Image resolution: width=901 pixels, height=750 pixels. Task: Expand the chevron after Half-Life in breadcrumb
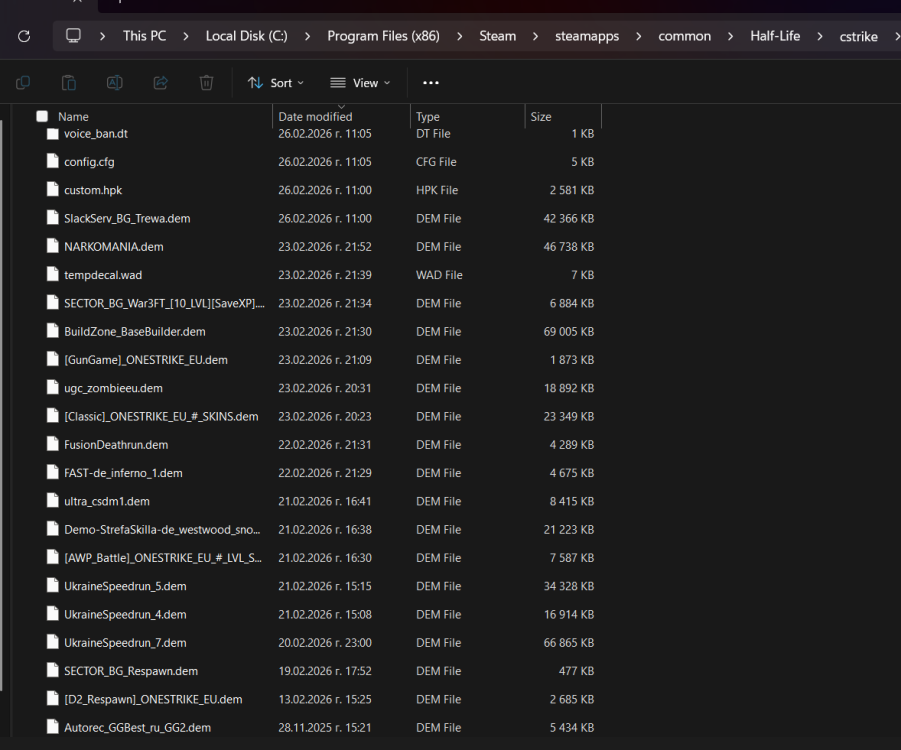[x=820, y=36]
